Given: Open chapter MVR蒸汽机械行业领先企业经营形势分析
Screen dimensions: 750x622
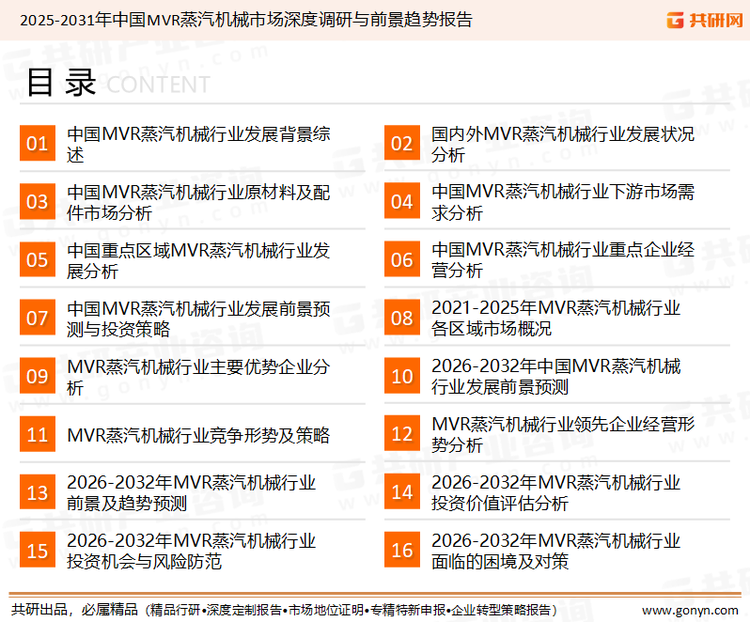Looking at the screenshot, I should (563, 434).
